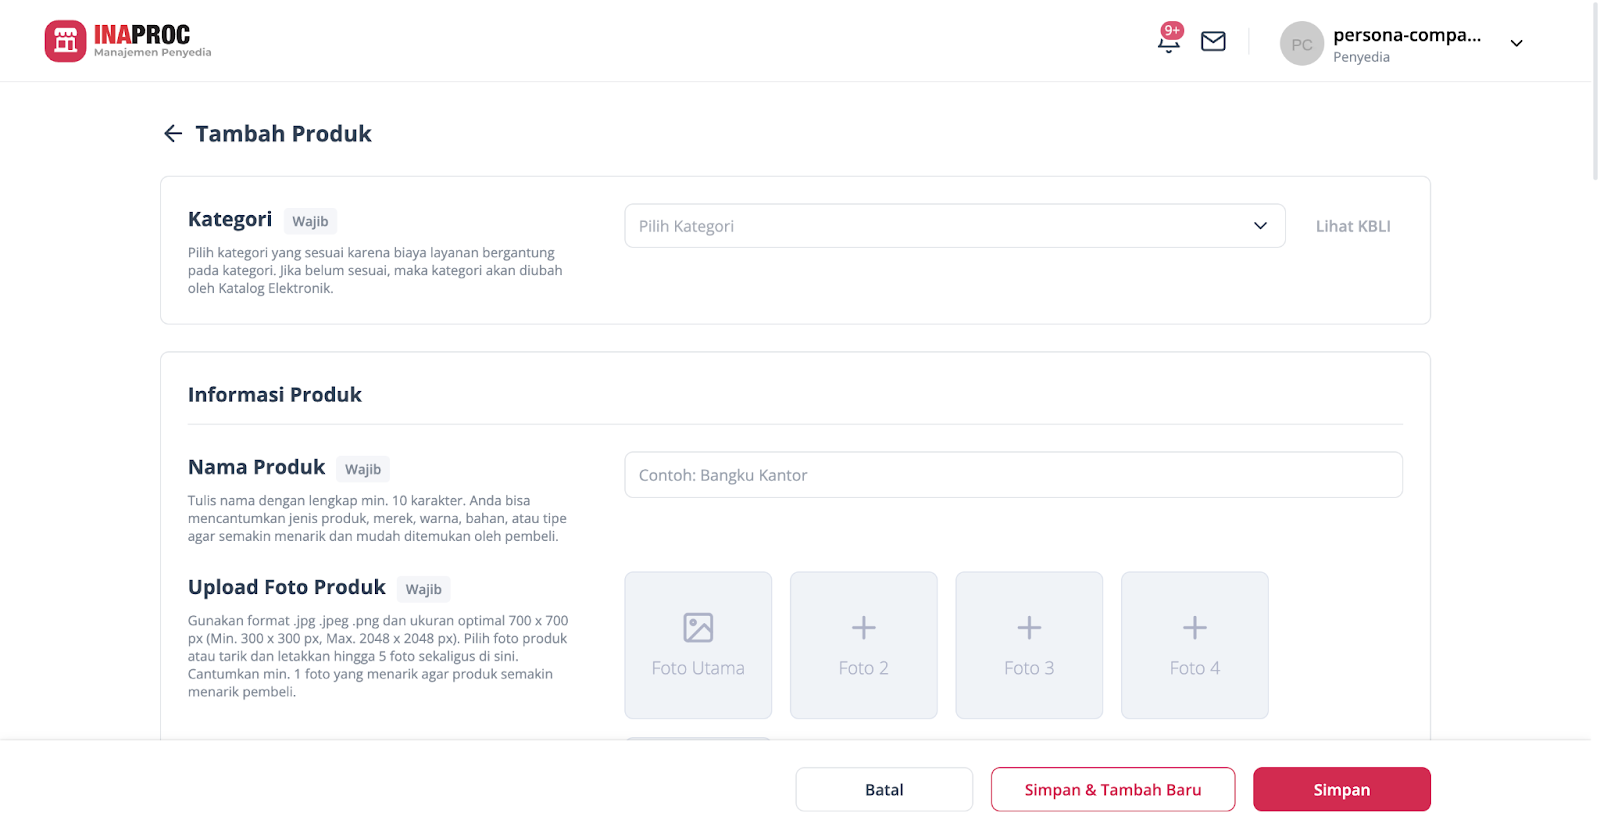Expand the account menu chevron

pyautogui.click(x=1516, y=43)
